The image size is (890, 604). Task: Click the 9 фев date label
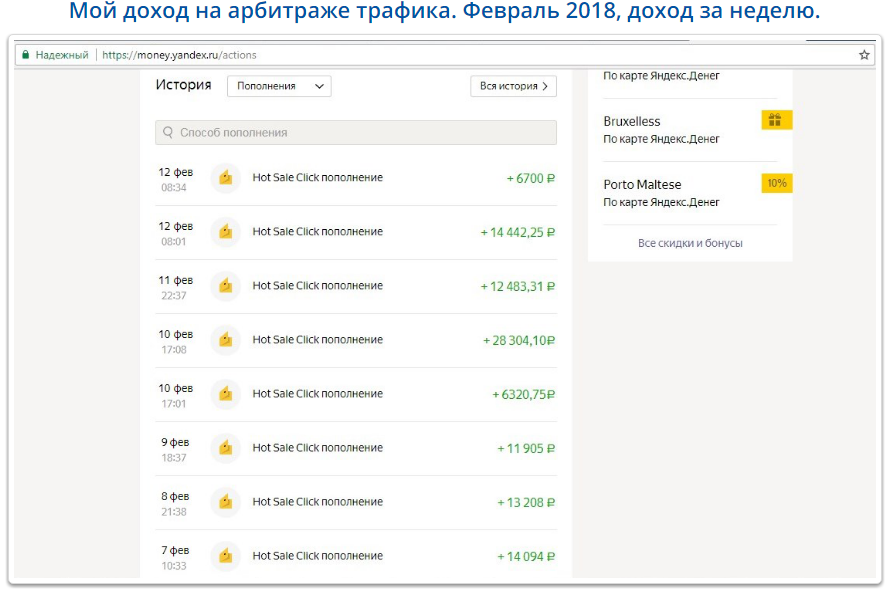[x=175, y=442]
